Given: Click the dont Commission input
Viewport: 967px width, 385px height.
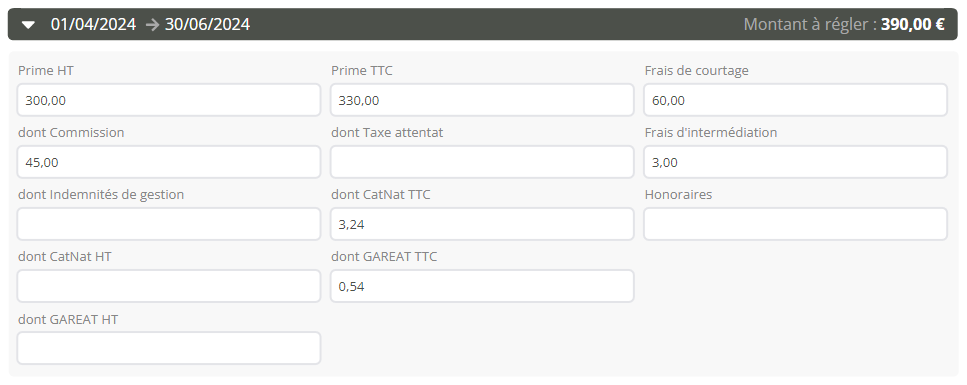Looking at the screenshot, I should click(168, 162).
